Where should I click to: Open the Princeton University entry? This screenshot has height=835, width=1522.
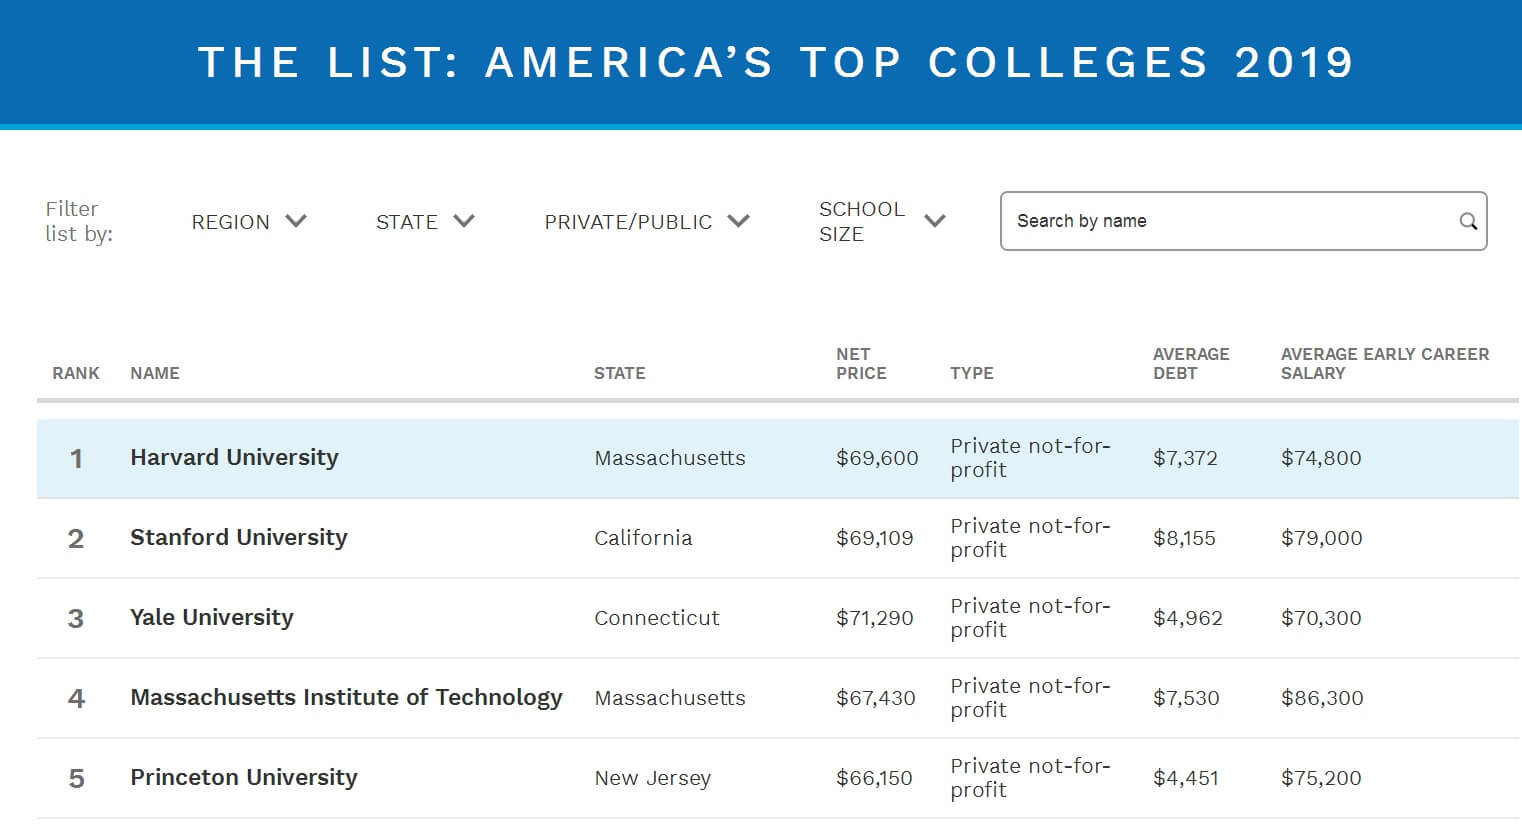coord(243,777)
